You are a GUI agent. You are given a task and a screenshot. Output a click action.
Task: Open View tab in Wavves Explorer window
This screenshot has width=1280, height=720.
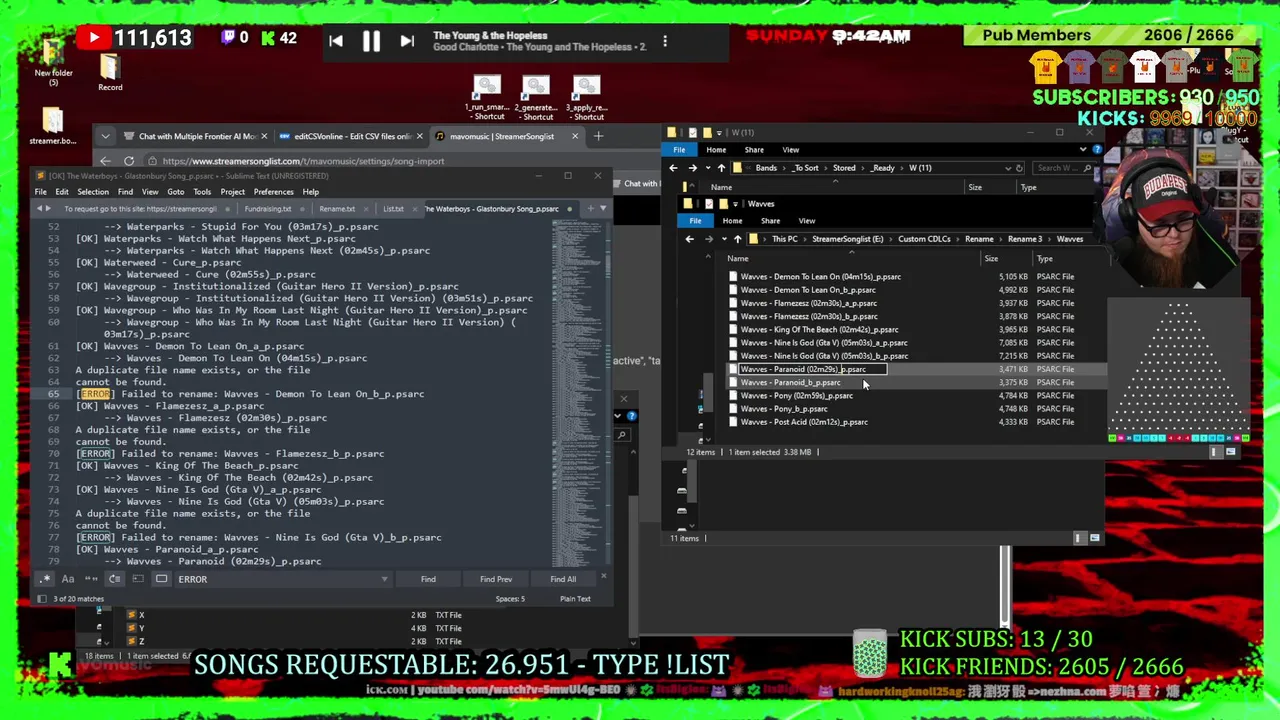(x=807, y=221)
